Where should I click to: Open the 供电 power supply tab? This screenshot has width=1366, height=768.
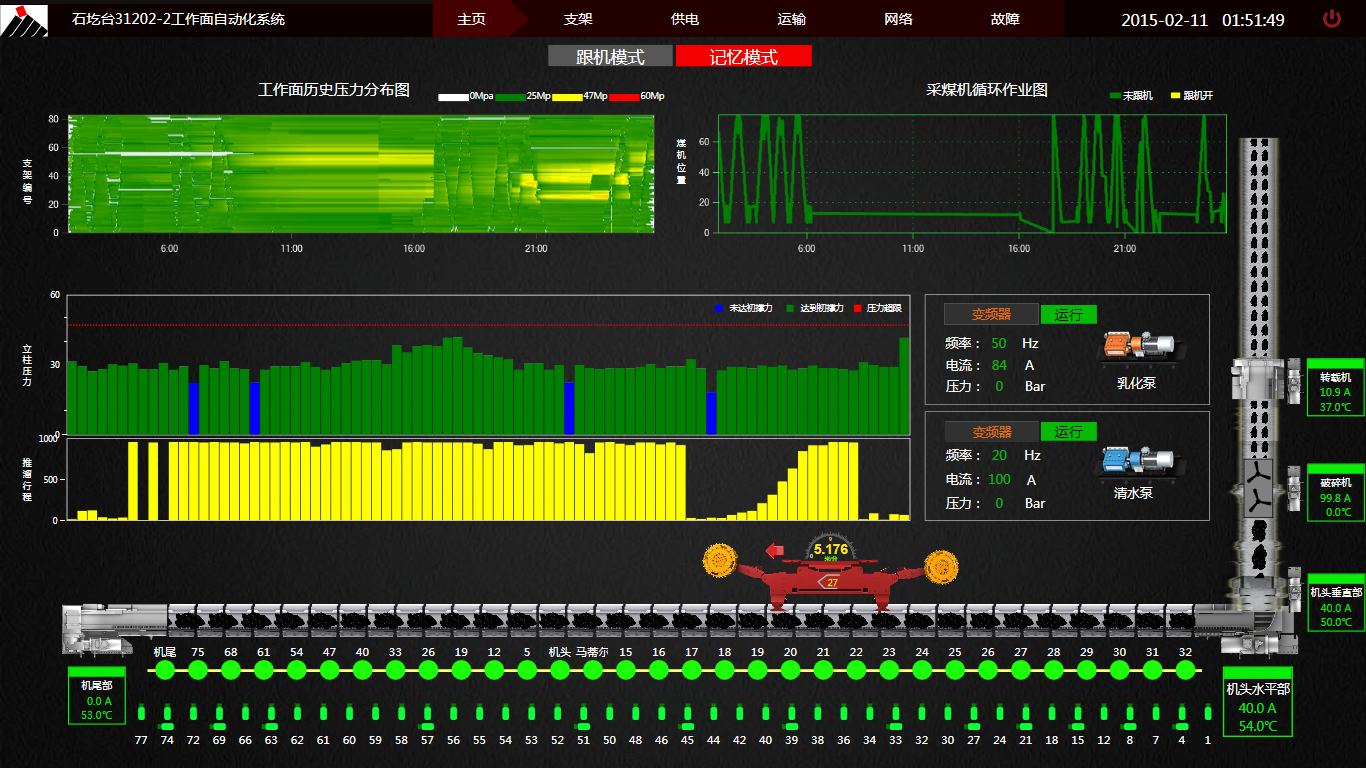point(685,19)
